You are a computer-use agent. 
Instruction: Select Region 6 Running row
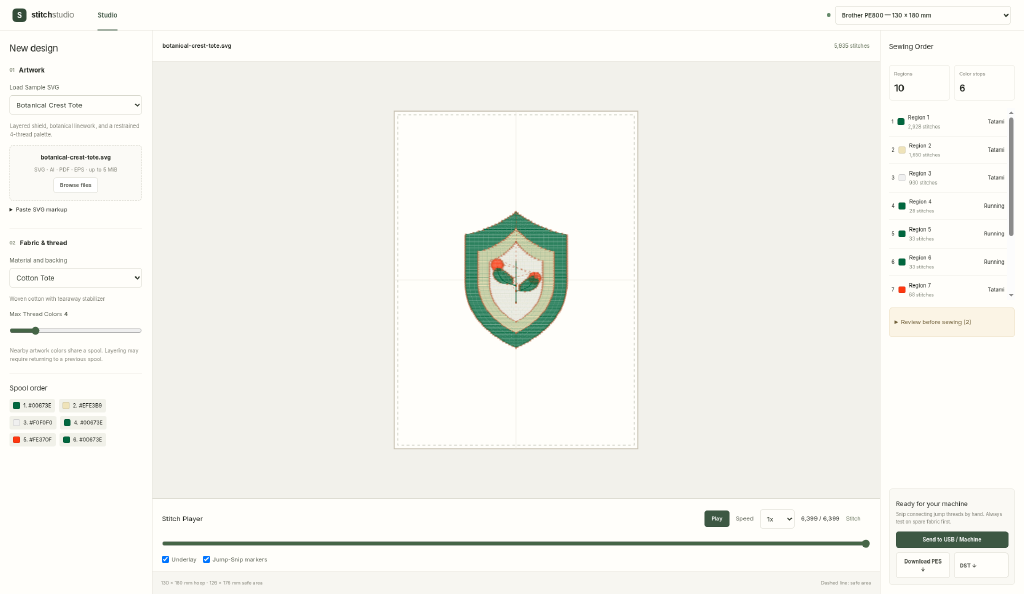[x=948, y=262]
